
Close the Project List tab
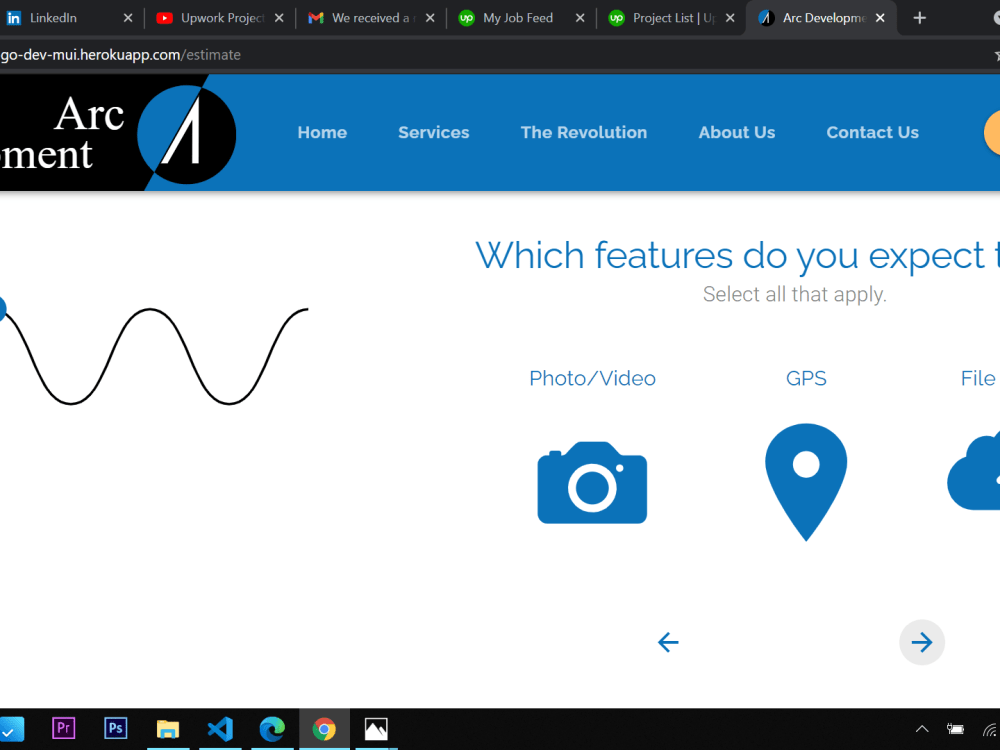tap(730, 18)
